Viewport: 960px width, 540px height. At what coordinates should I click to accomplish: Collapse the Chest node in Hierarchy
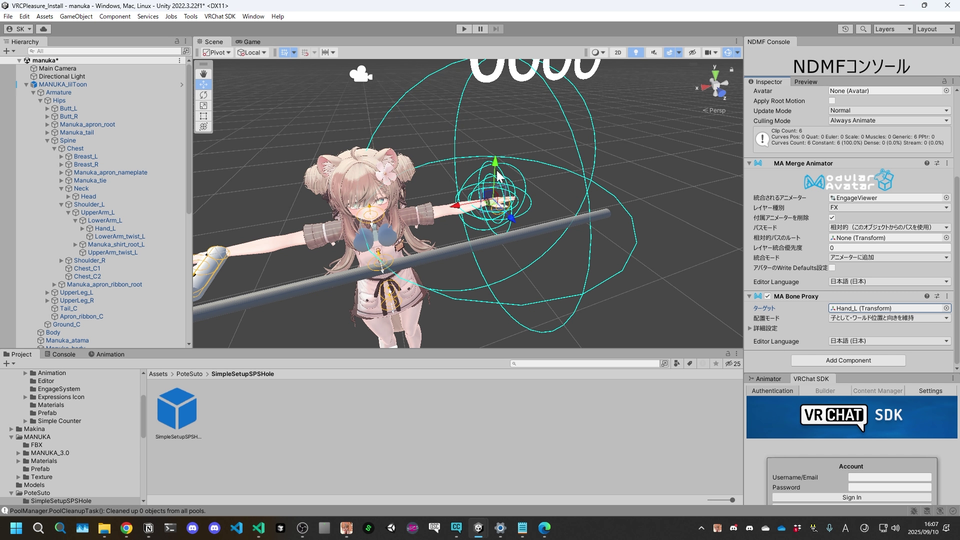[54, 148]
